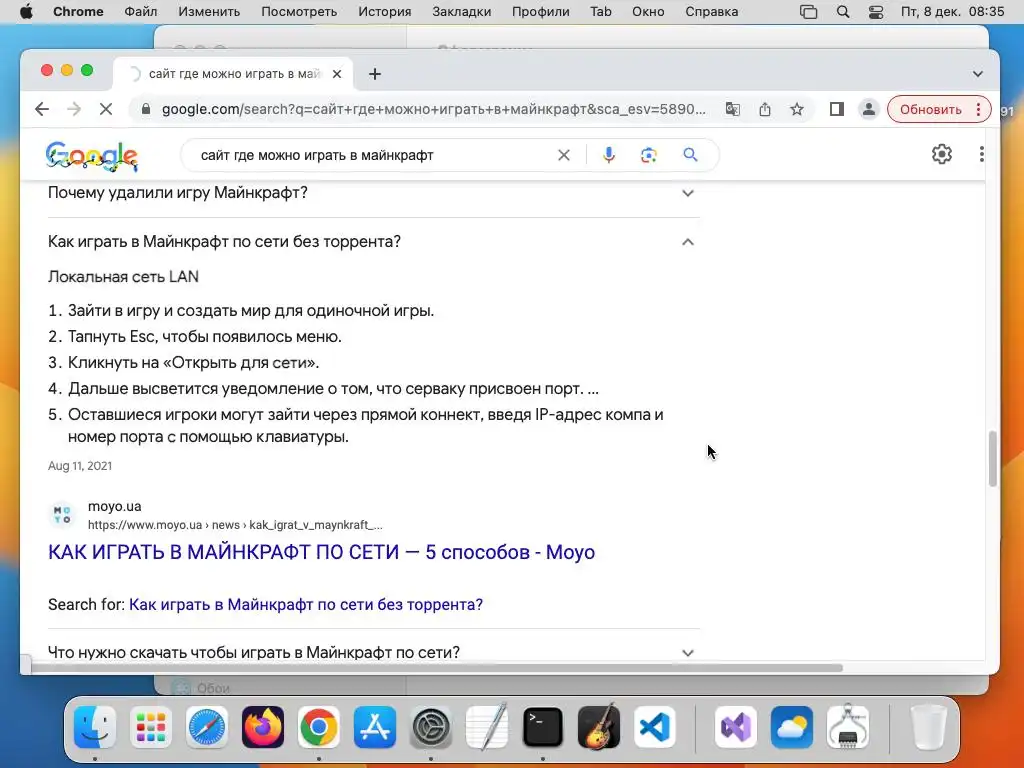The width and height of the screenshot is (1024, 768).
Task: Open the Google apps dots menu
Action: click(982, 154)
